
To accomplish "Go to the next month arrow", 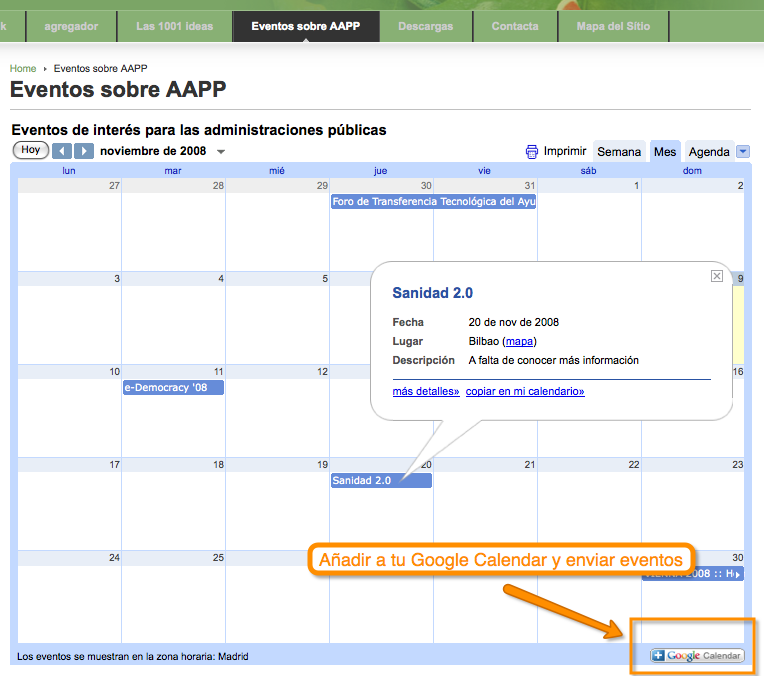I will tap(84, 151).
